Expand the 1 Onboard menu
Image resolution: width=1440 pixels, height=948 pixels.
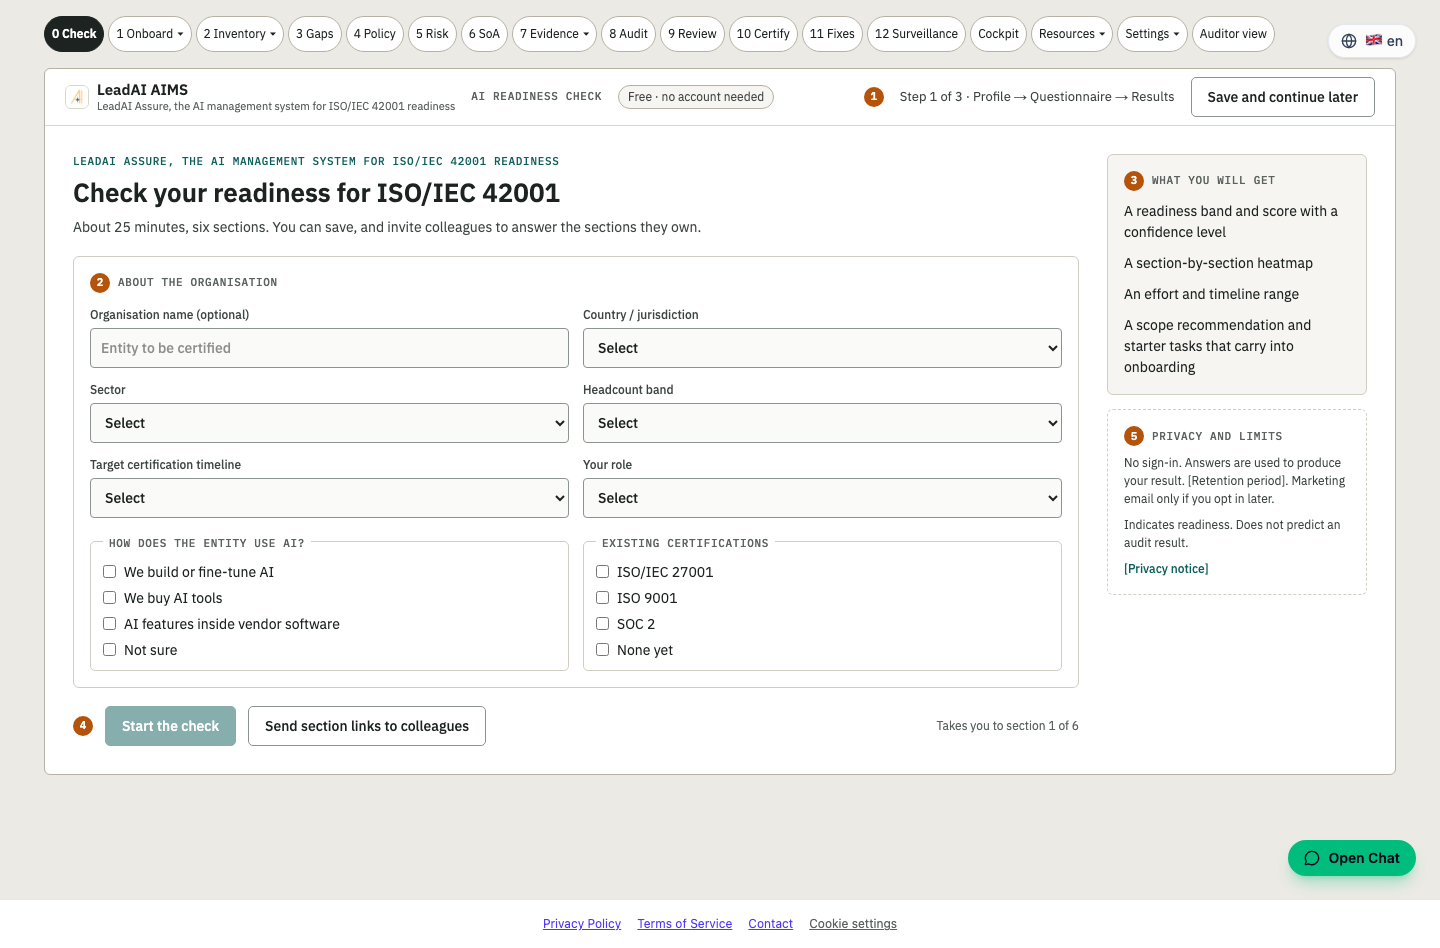150,34
